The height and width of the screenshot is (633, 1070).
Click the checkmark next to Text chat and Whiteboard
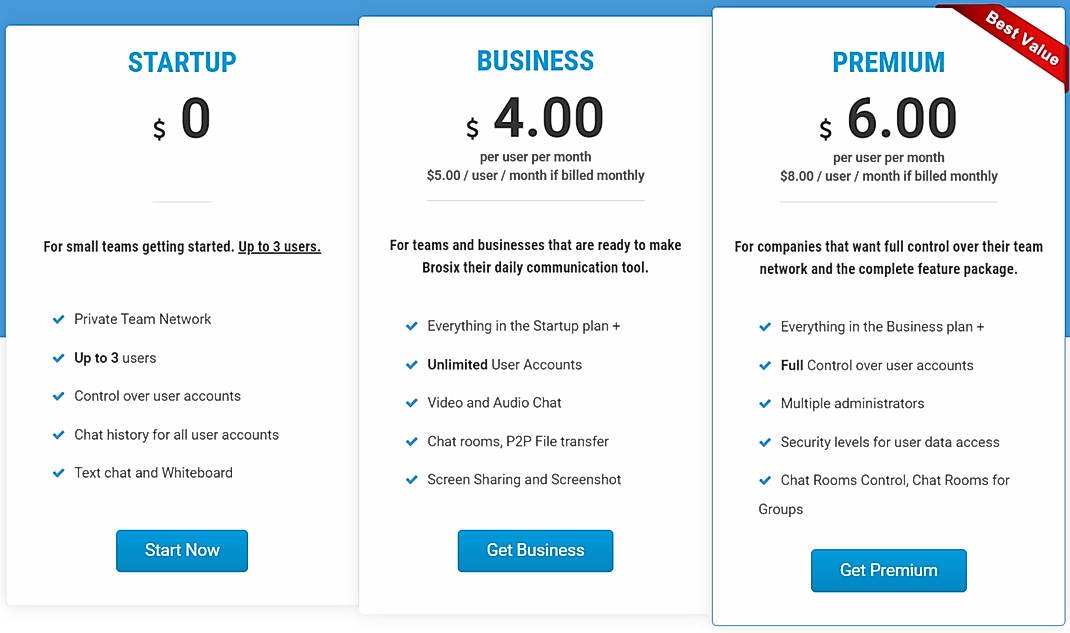pos(58,472)
